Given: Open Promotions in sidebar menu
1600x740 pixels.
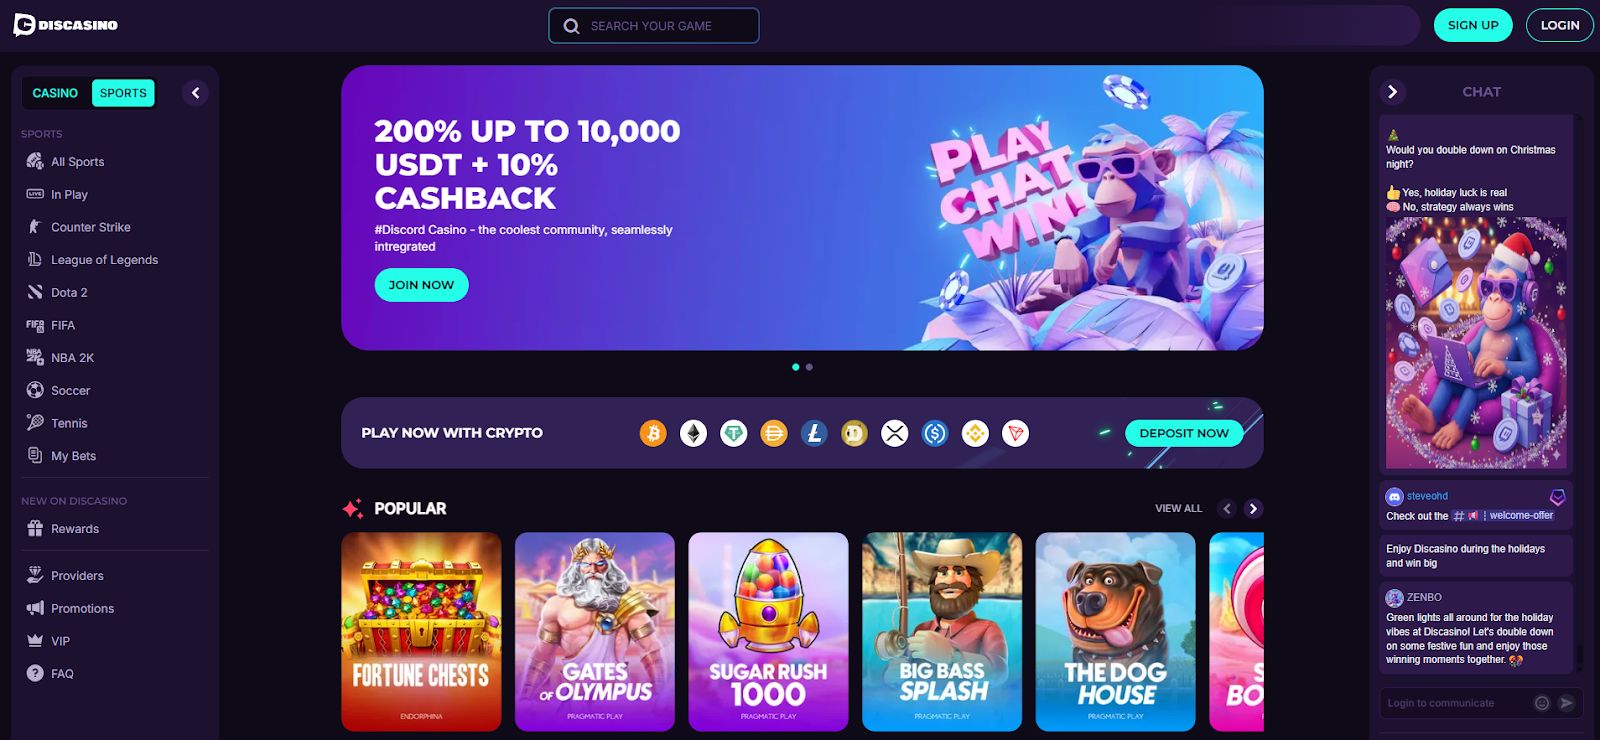Looking at the screenshot, I should [x=82, y=608].
